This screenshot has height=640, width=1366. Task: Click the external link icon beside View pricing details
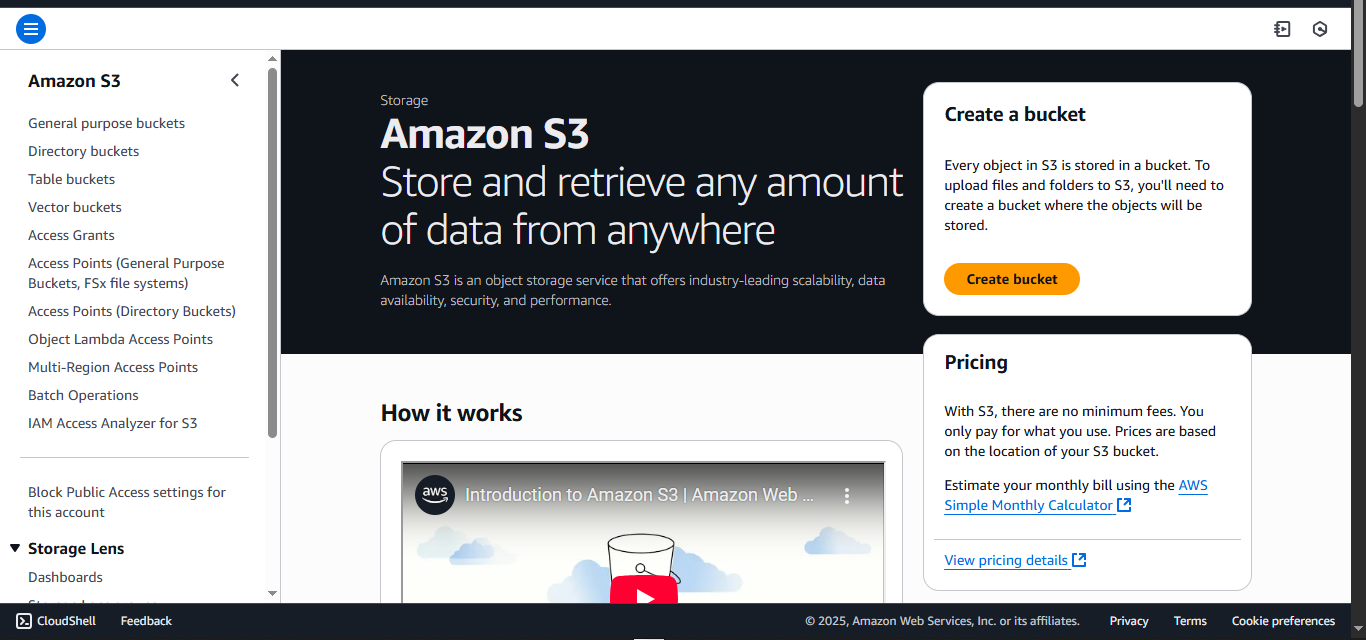pyautogui.click(x=1079, y=559)
